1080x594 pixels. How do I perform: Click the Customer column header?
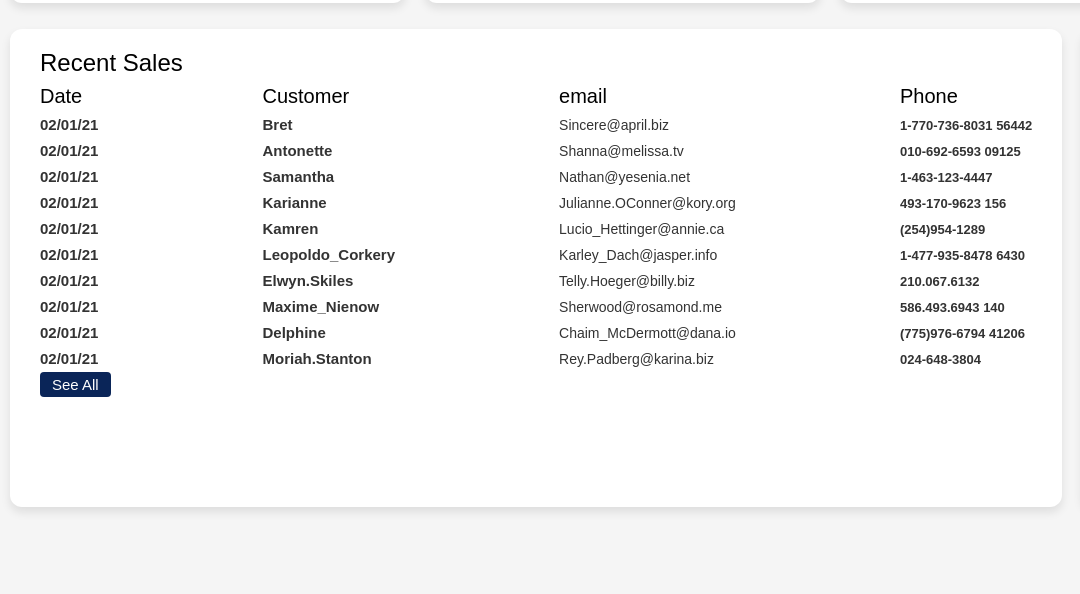coord(305,96)
